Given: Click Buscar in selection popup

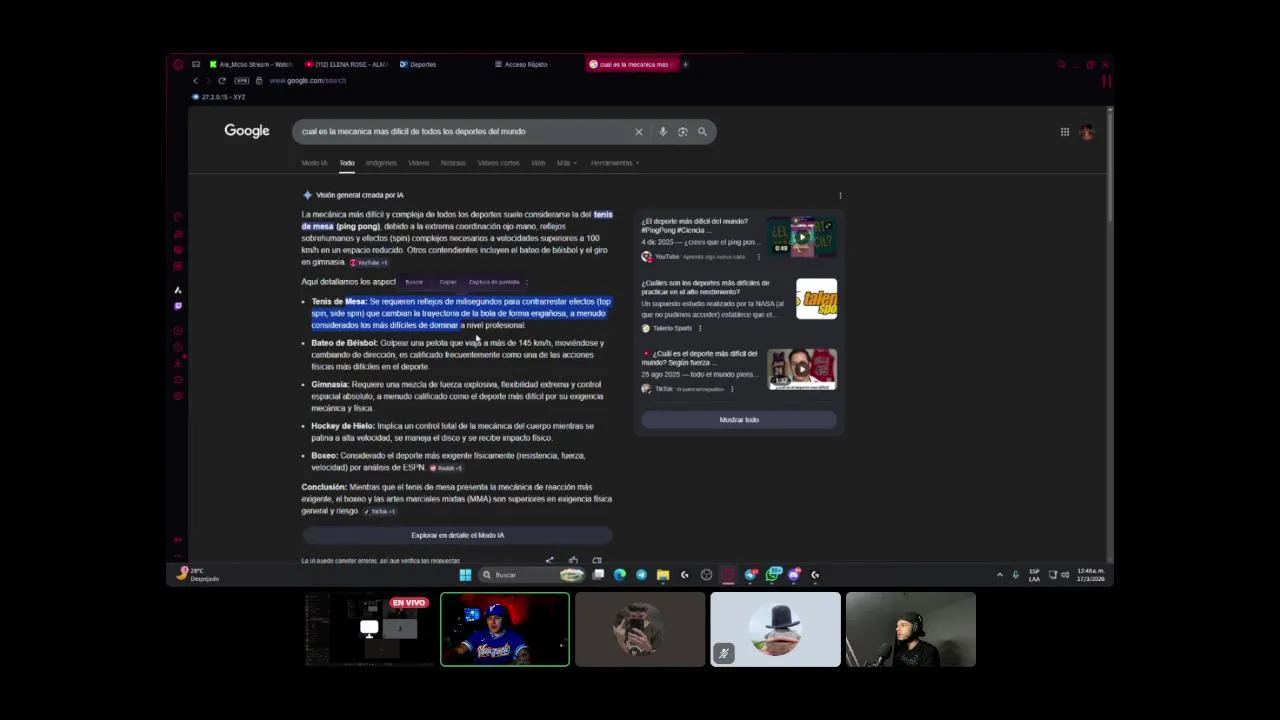Looking at the screenshot, I should pos(414,282).
